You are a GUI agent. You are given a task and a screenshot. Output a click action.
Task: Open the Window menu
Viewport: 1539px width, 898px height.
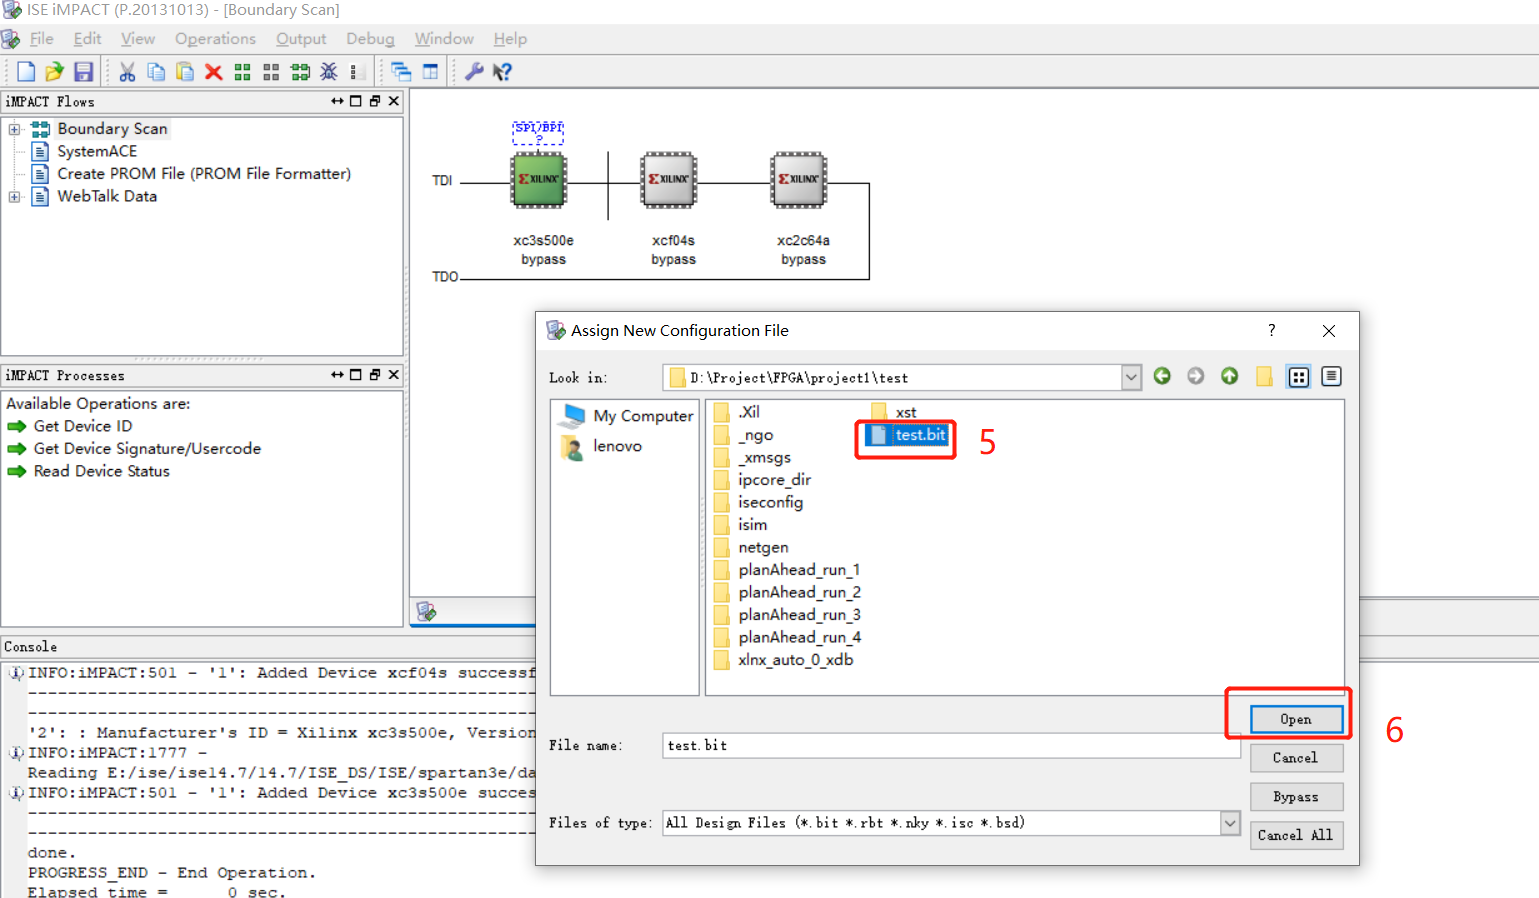444,39
